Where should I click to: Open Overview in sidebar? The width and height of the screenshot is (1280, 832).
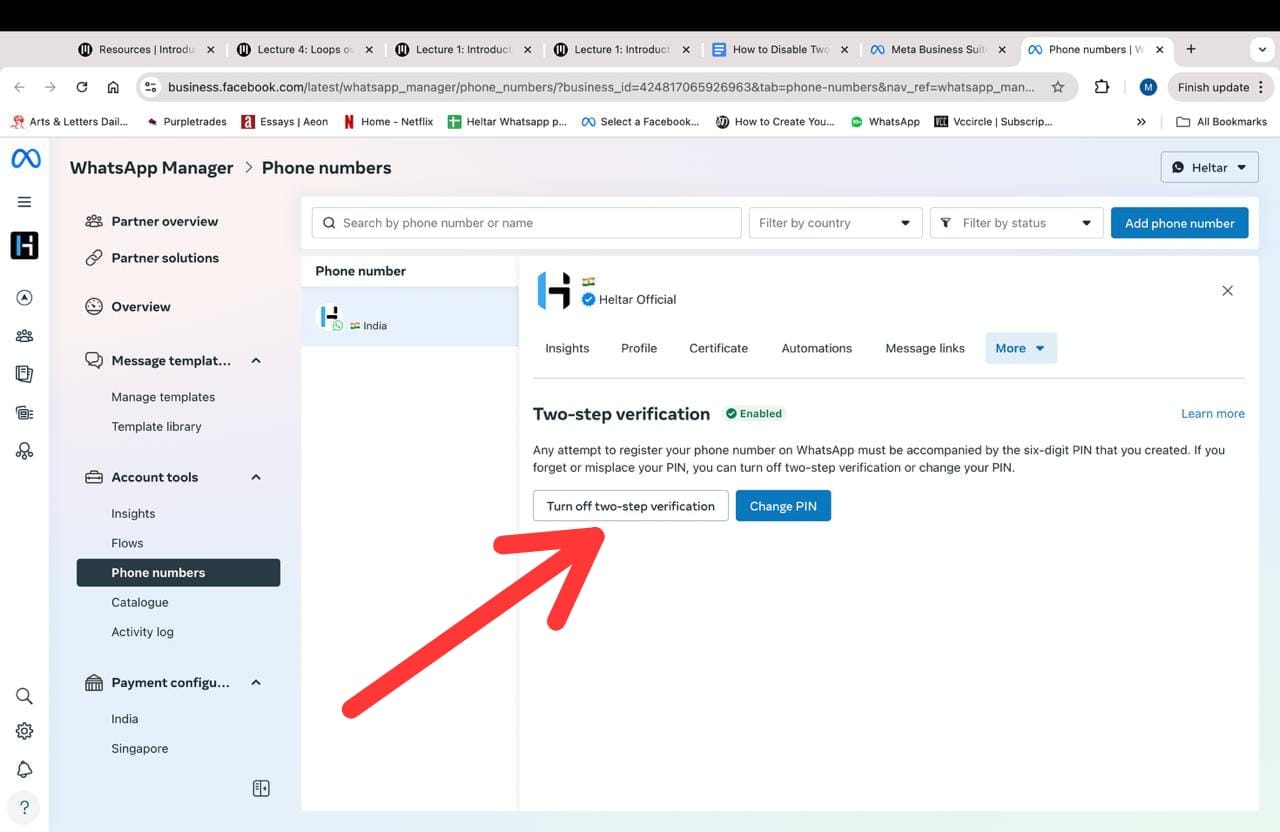click(141, 307)
